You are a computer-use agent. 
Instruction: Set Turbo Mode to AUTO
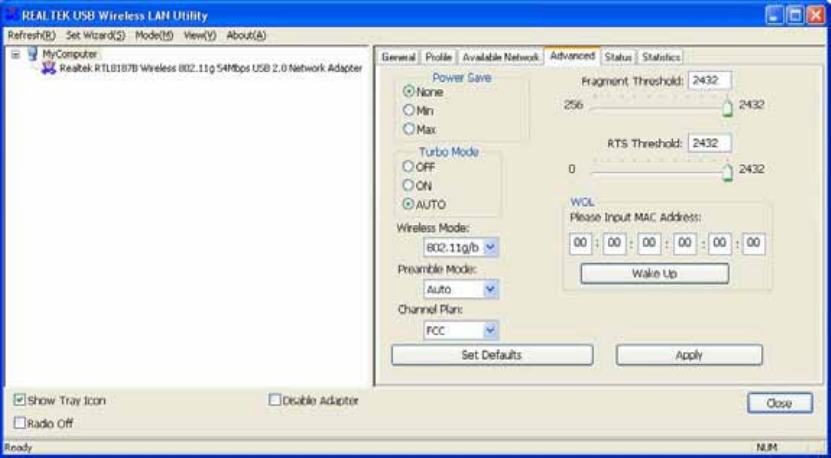[x=408, y=204]
